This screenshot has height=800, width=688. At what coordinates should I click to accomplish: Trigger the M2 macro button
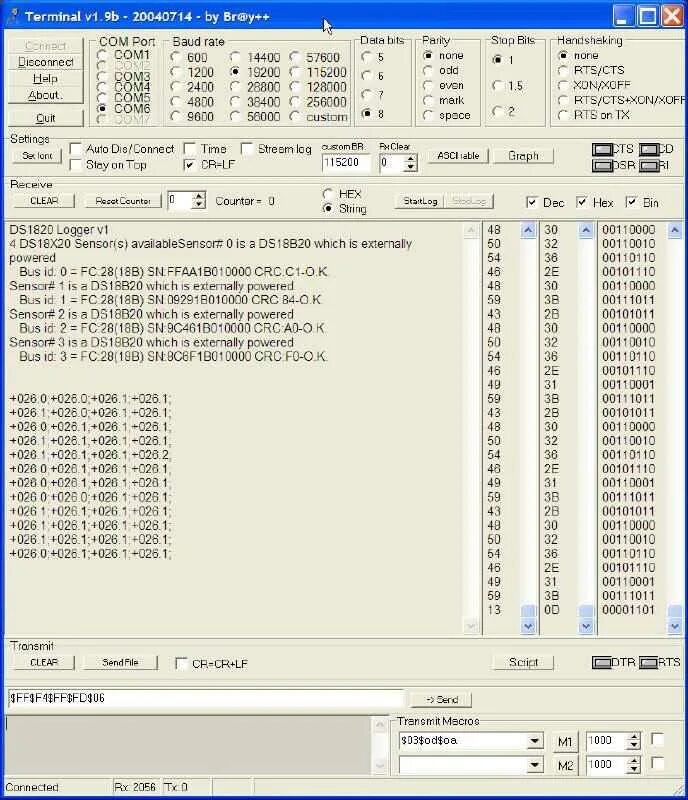coord(565,765)
